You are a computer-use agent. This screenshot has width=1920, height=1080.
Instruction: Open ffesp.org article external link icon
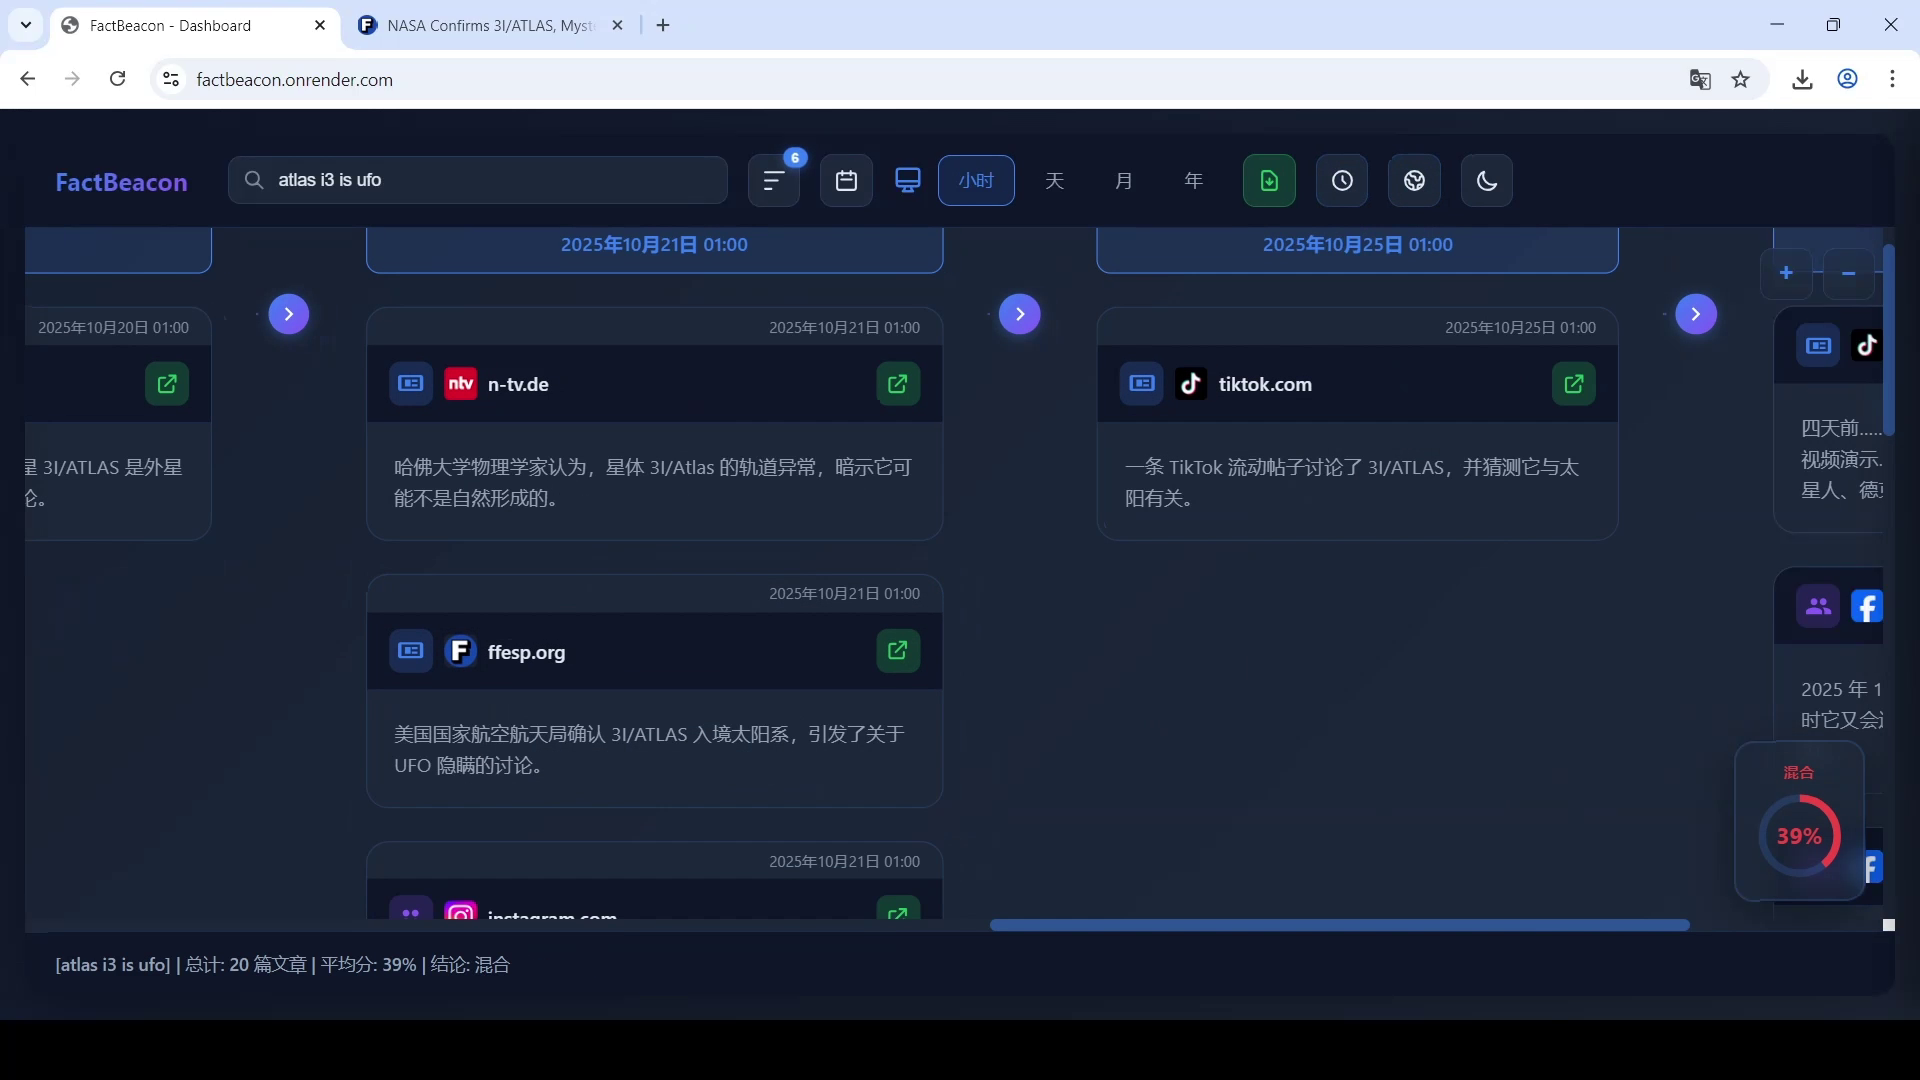pyautogui.click(x=897, y=651)
